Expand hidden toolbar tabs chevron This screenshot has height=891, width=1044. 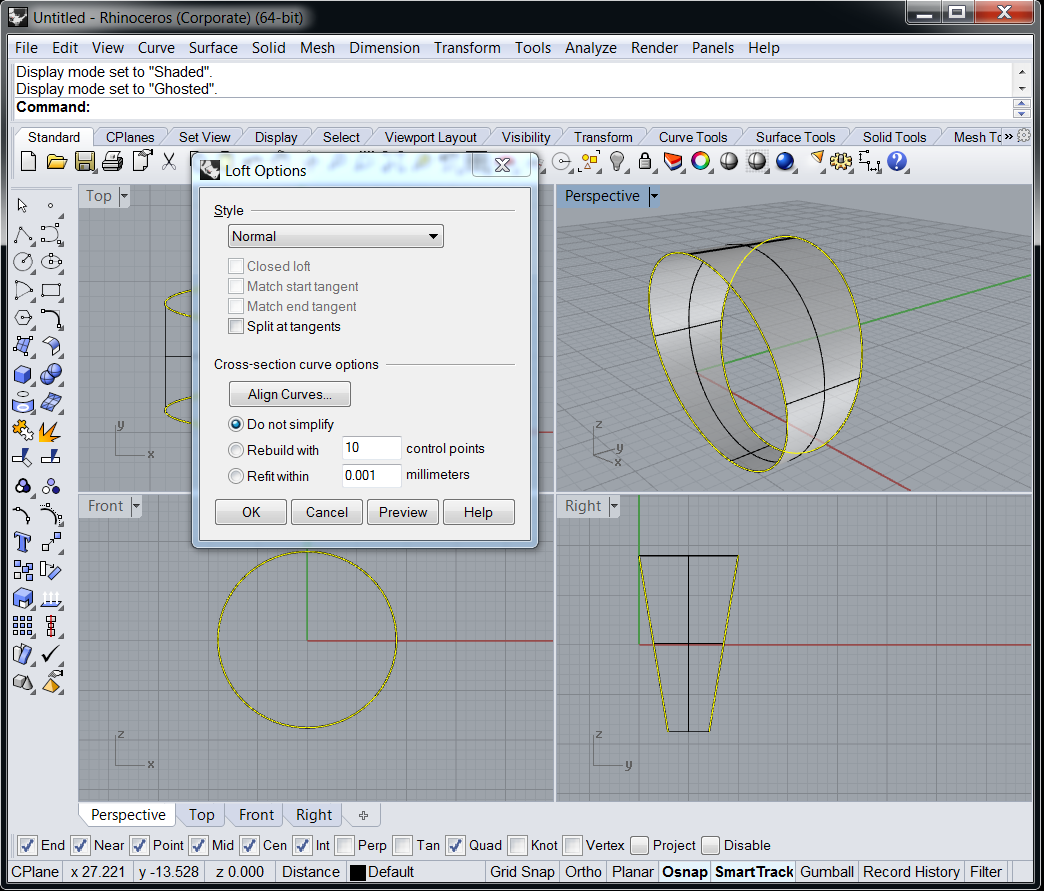coord(1009,137)
